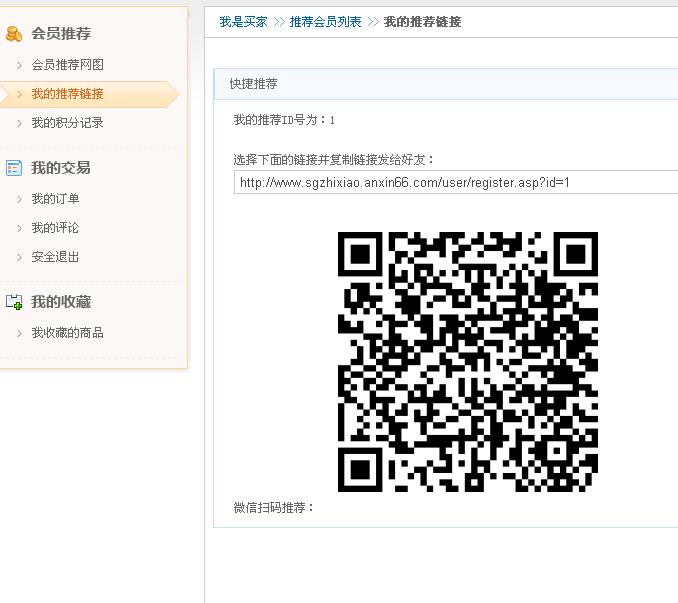678x603 pixels.
Task: Click the chevron beside 我的订单
Action: (19, 199)
